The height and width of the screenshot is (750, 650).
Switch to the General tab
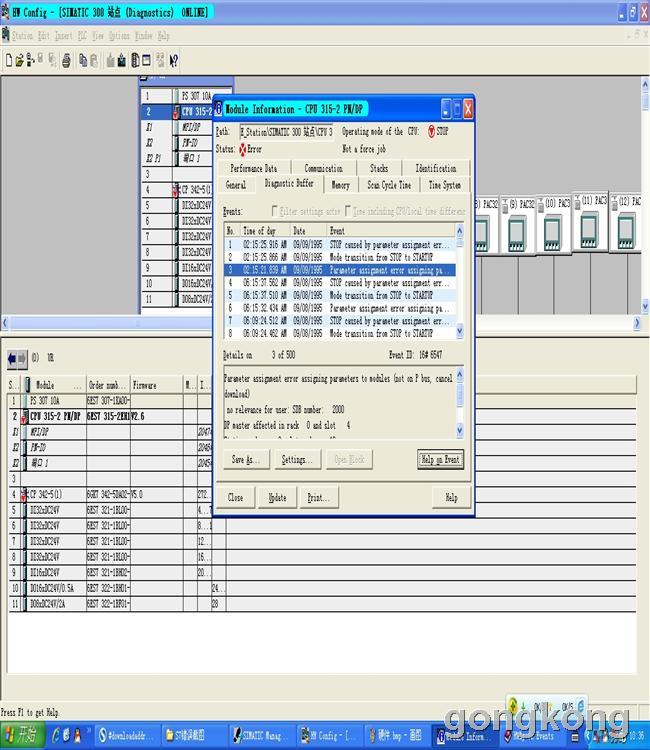coord(236,185)
